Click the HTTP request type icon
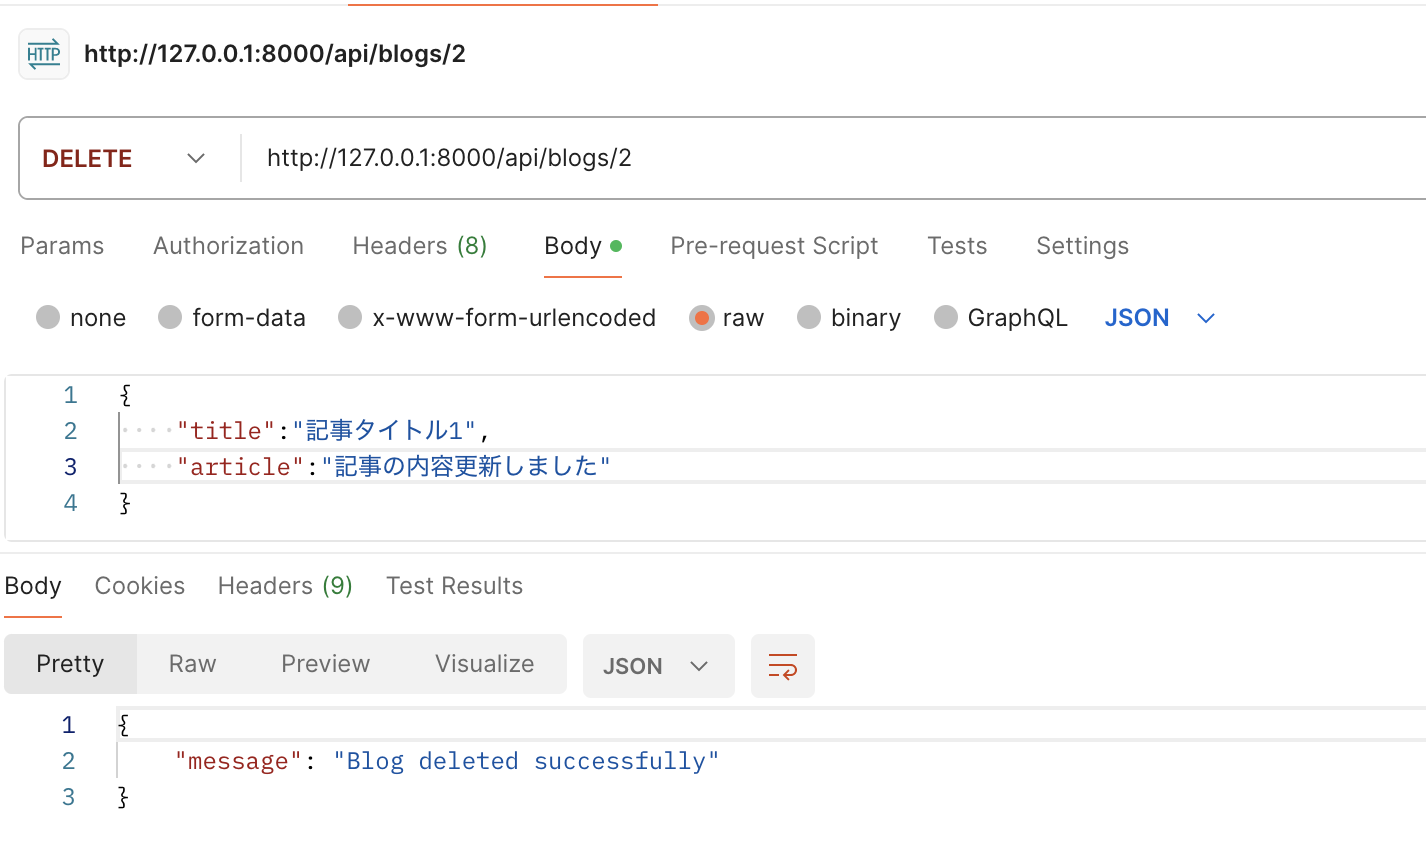The height and width of the screenshot is (854, 1426). (x=44, y=54)
